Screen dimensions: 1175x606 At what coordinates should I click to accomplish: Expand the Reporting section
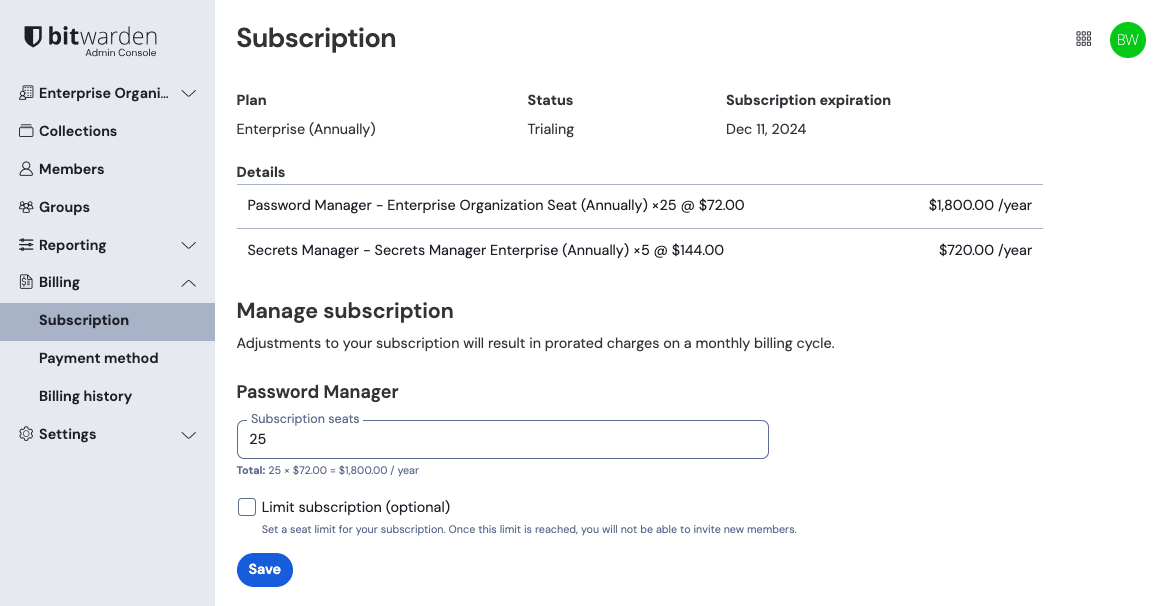coord(189,245)
